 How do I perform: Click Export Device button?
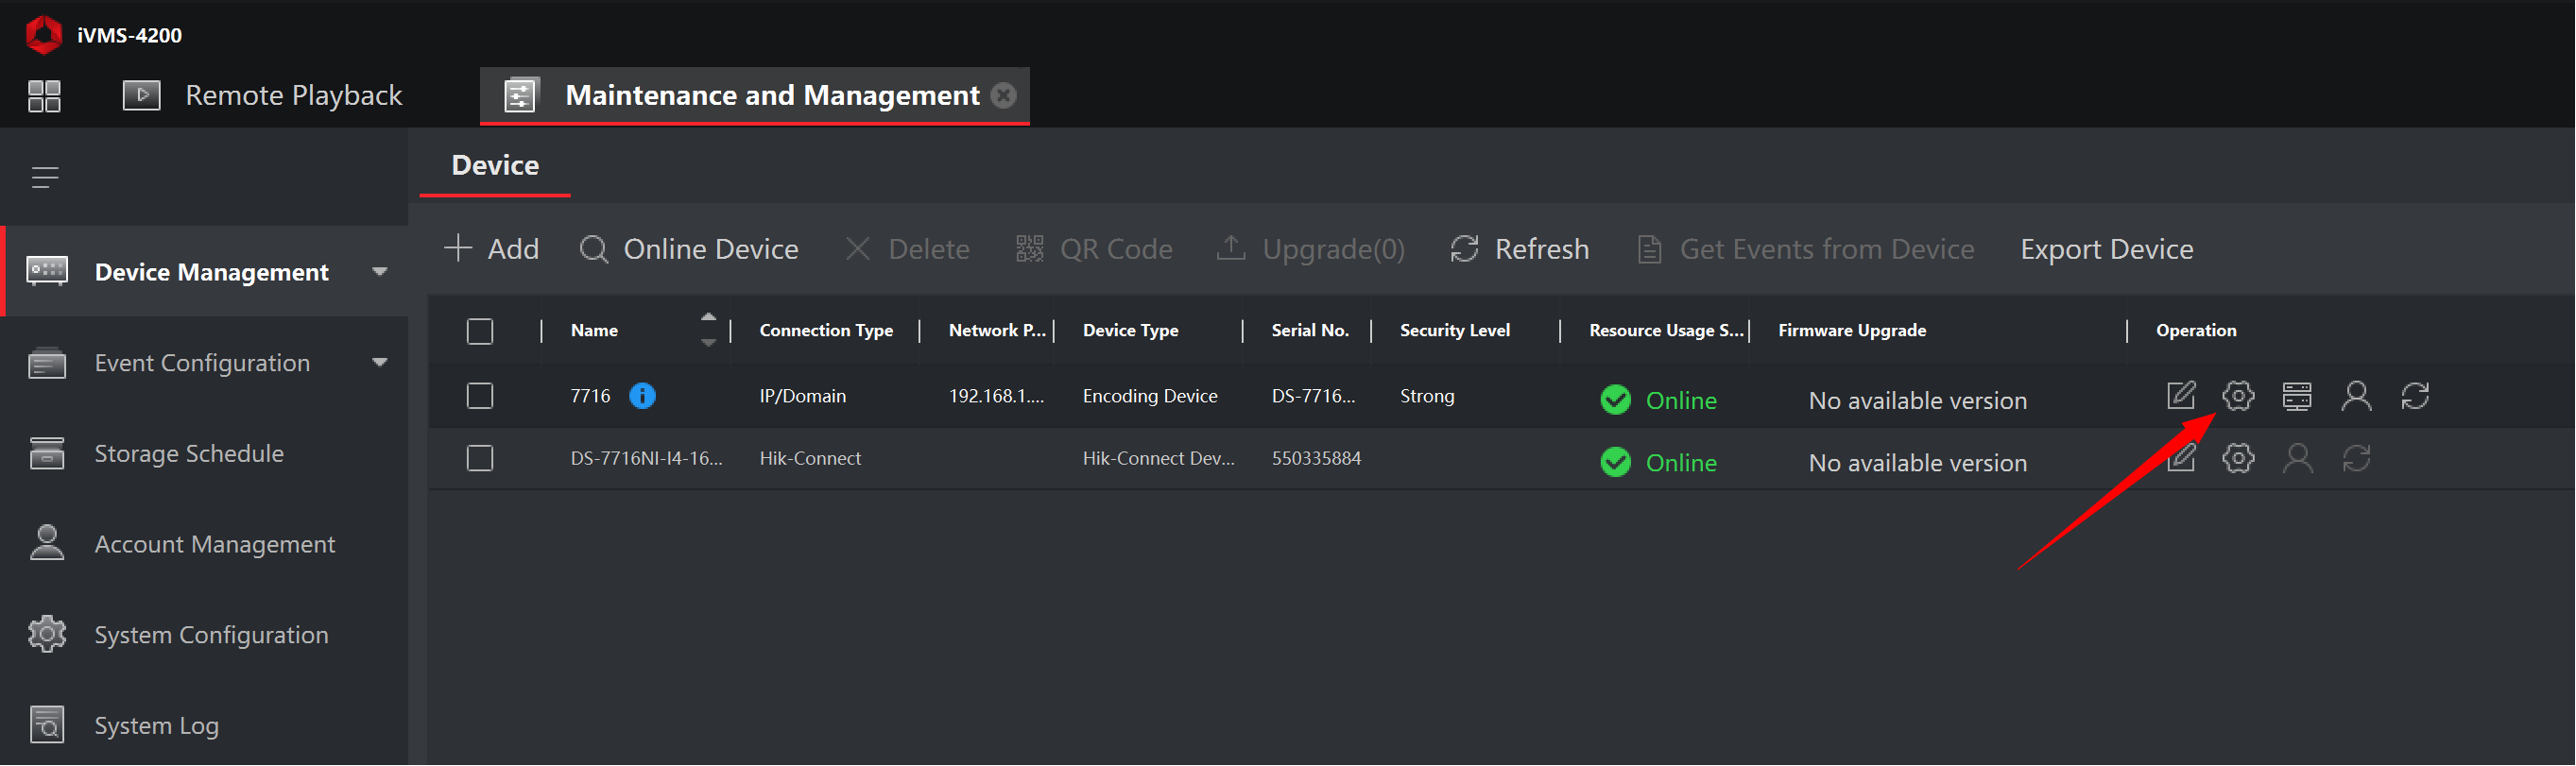click(2106, 249)
